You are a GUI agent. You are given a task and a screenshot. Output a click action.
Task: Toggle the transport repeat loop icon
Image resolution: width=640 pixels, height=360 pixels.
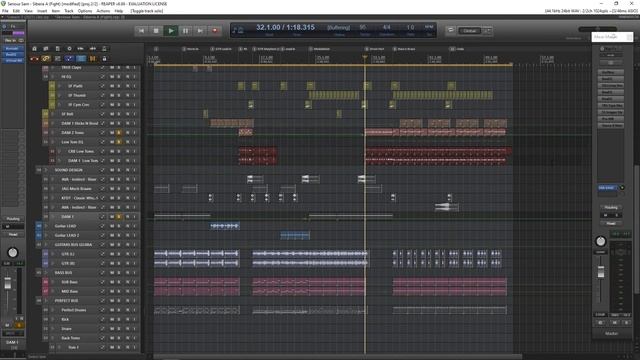(x=451, y=30)
